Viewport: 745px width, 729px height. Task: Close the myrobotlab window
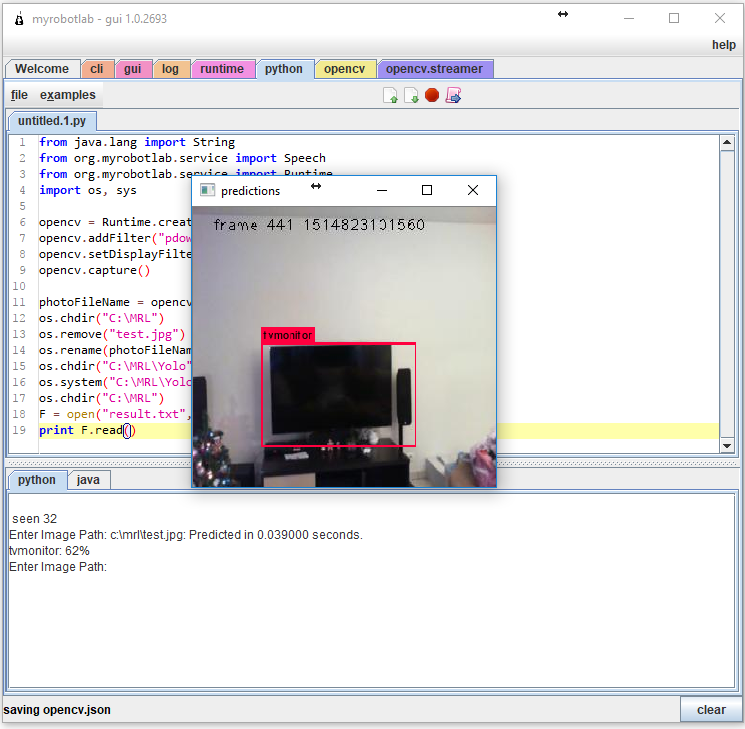720,19
